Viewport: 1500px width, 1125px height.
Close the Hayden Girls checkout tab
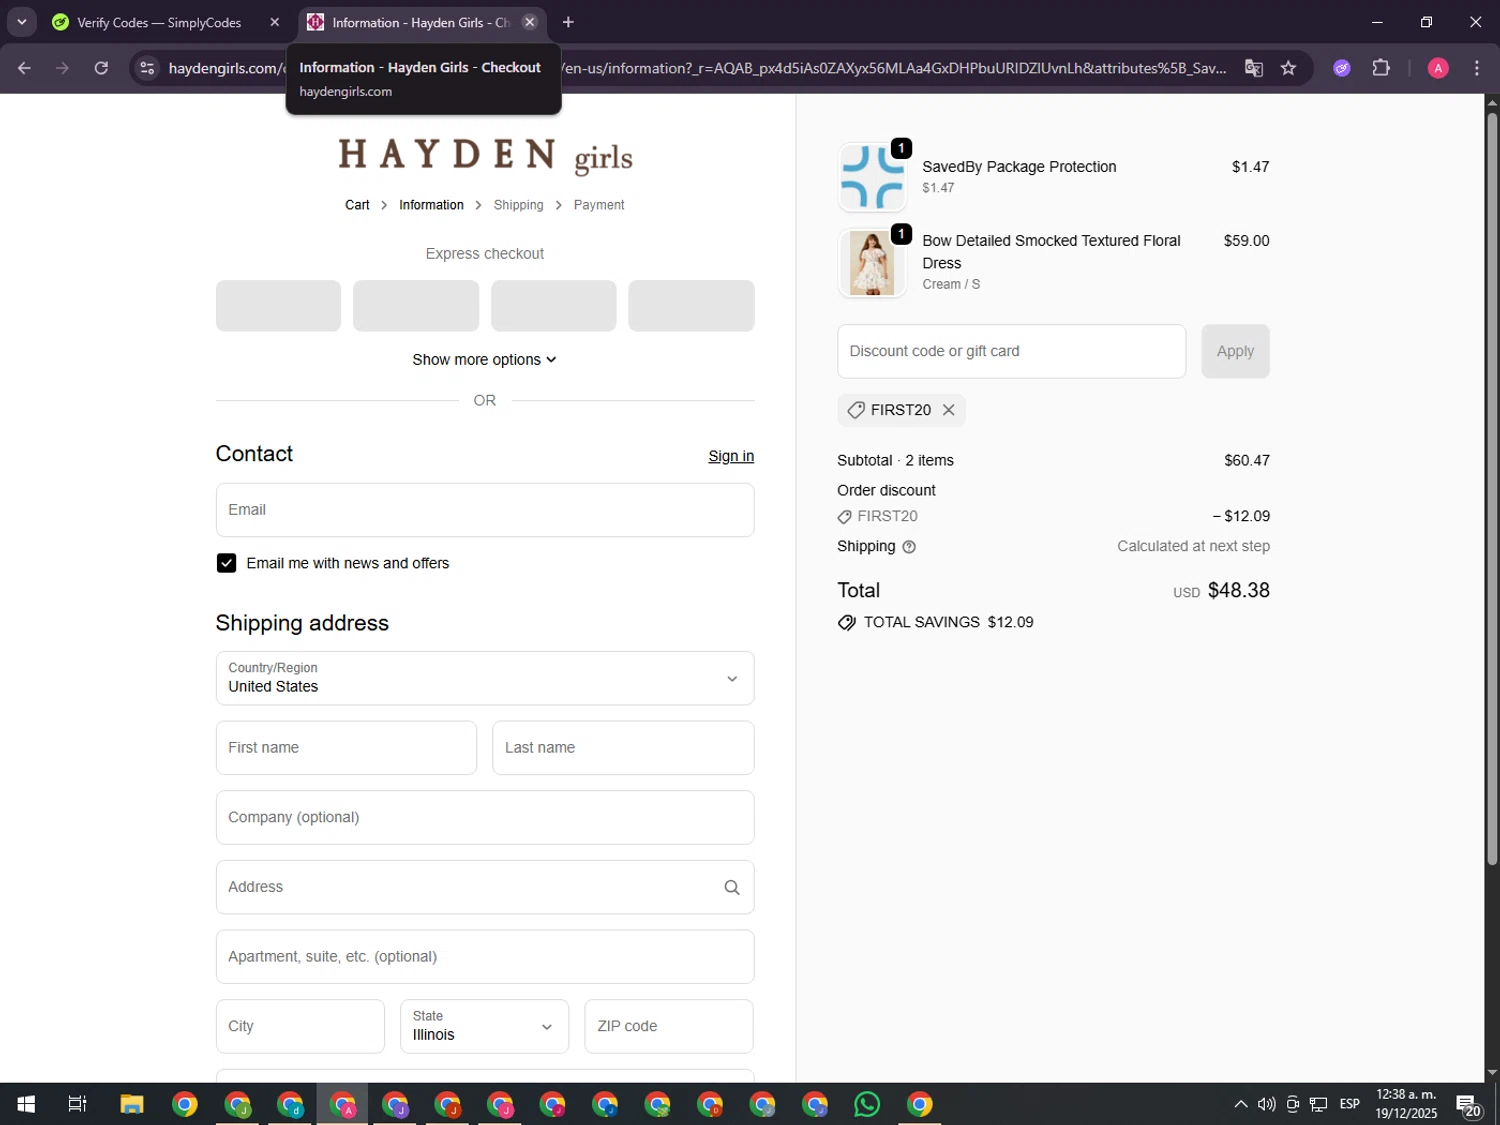click(530, 22)
